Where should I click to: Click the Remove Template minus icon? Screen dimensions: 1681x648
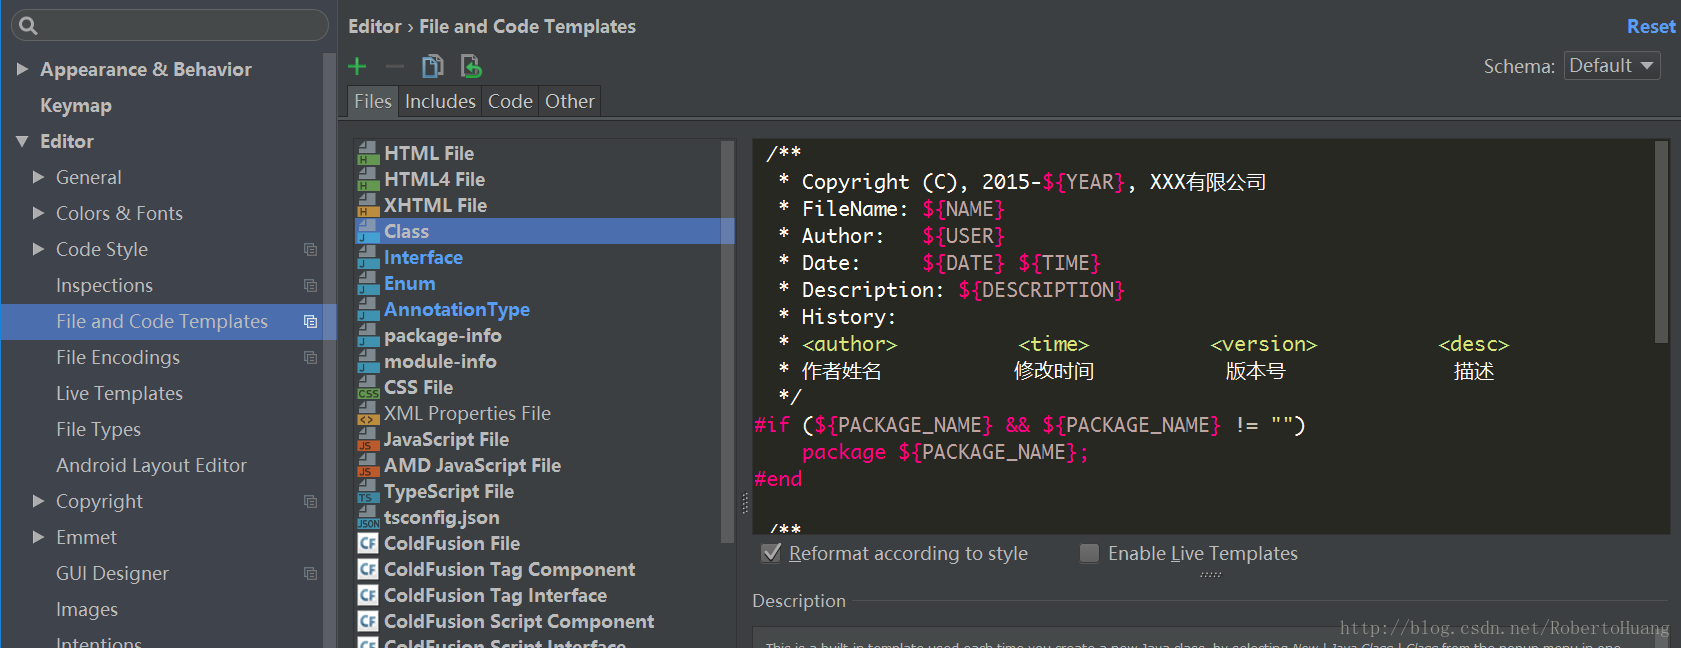[x=395, y=67]
